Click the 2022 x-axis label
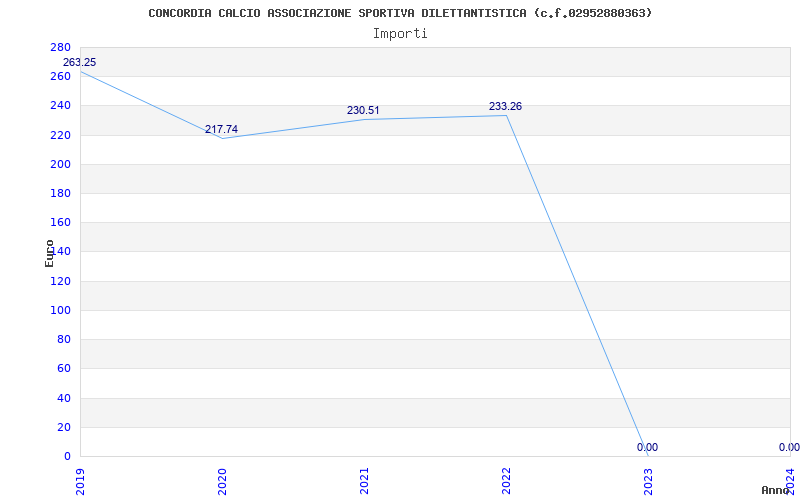Image resolution: width=800 pixels, height=500 pixels. 506,482
